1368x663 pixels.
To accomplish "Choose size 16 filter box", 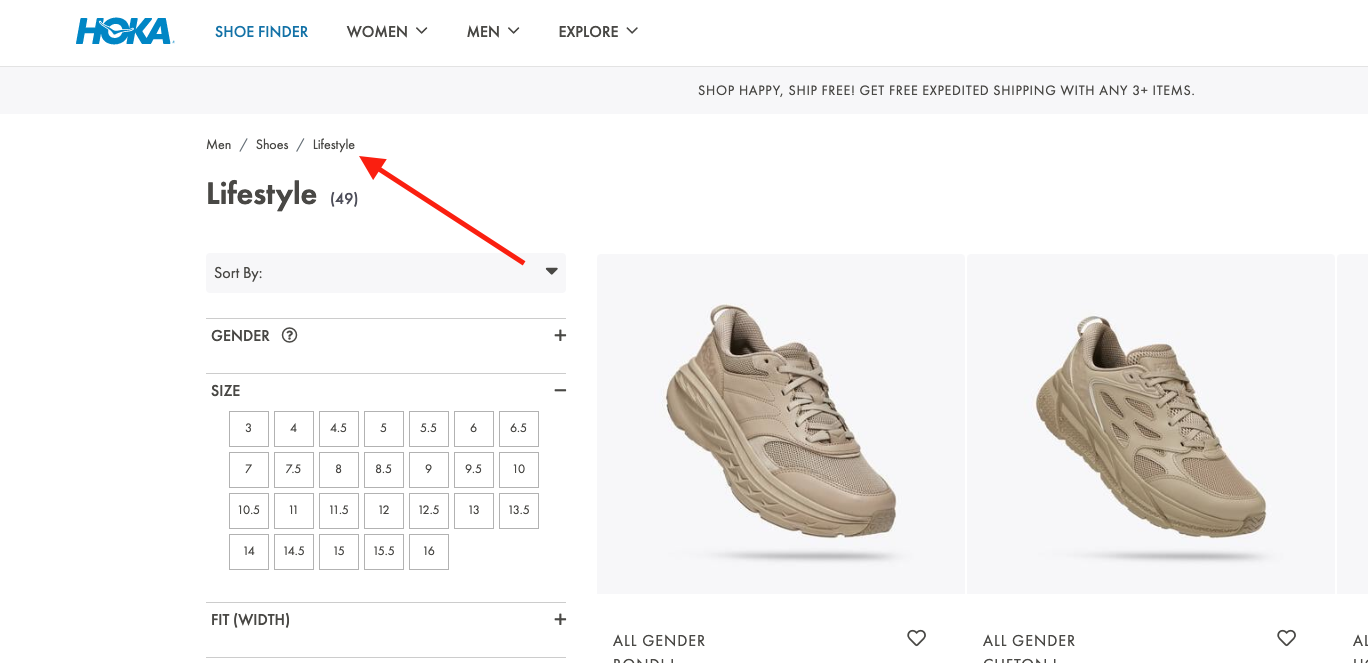I will [x=429, y=551].
